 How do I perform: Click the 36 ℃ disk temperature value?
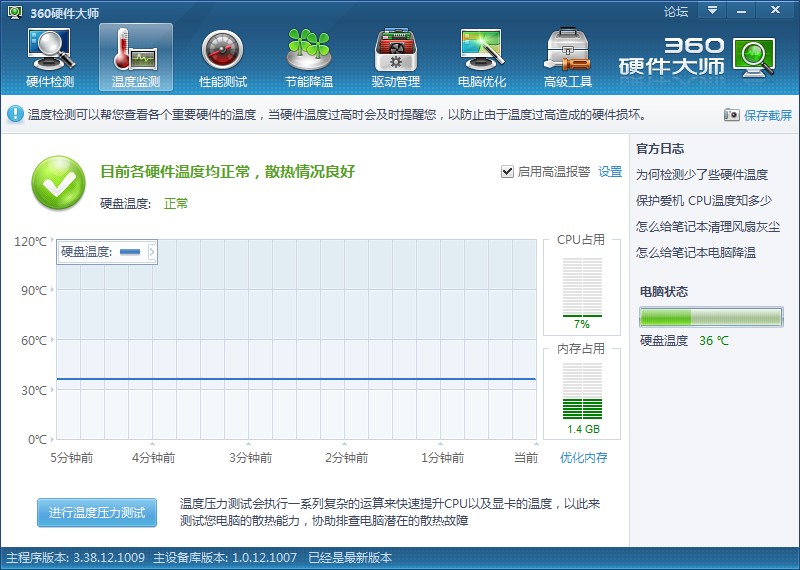coord(714,340)
